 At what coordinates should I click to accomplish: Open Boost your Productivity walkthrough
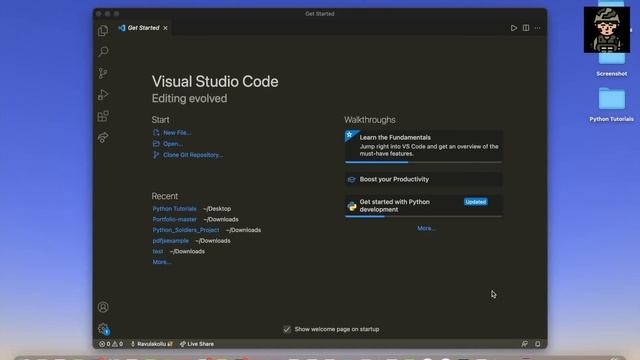click(424, 179)
